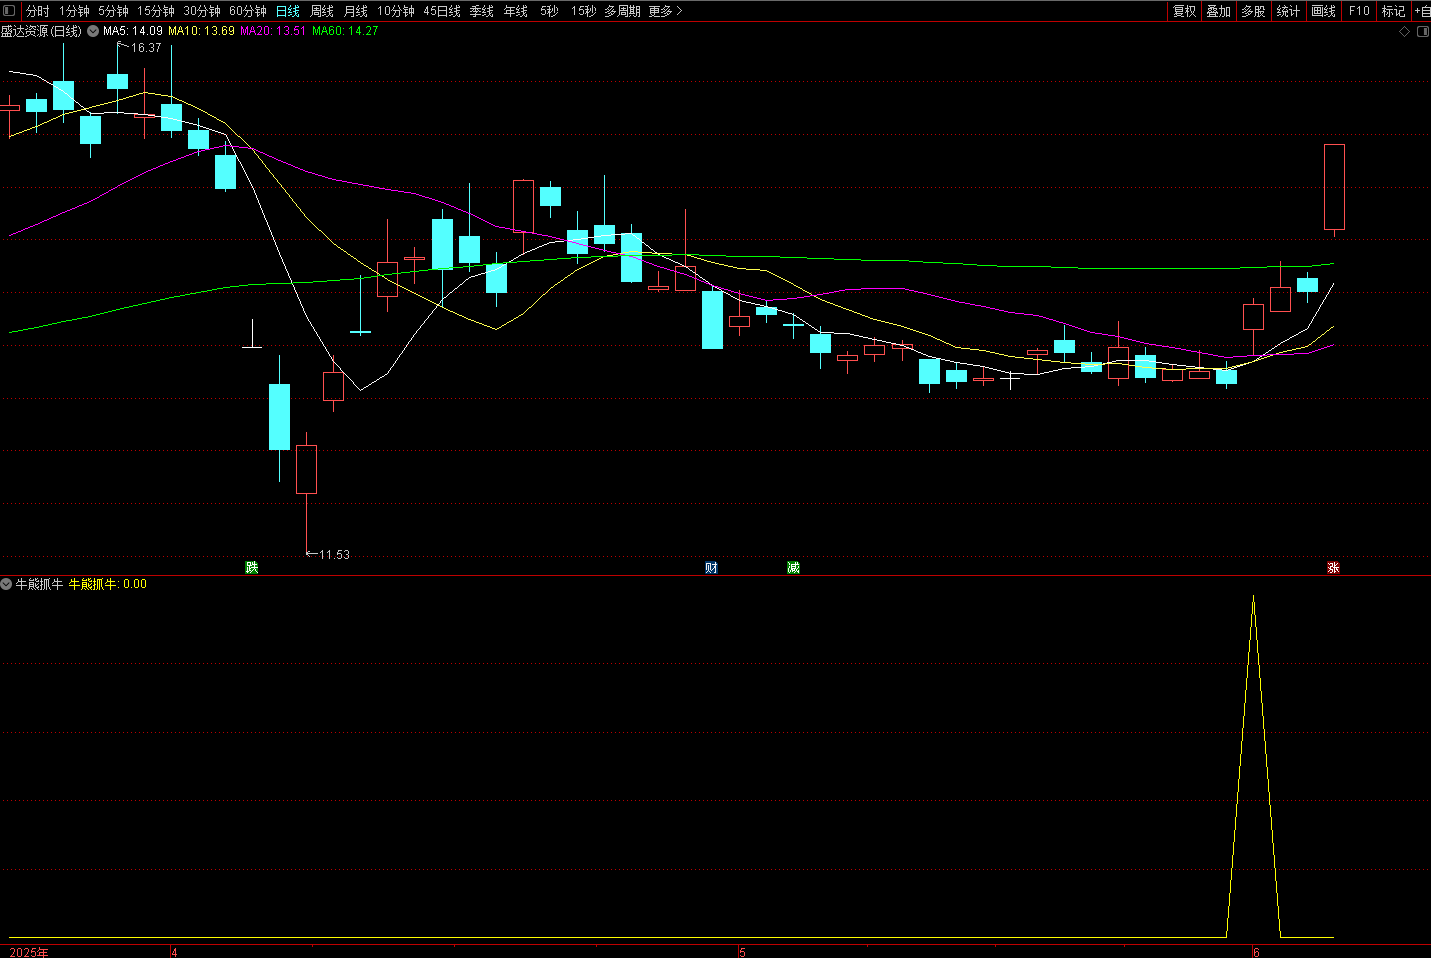
Task: Click the 2025年 timeline label
Action: (x=29, y=952)
